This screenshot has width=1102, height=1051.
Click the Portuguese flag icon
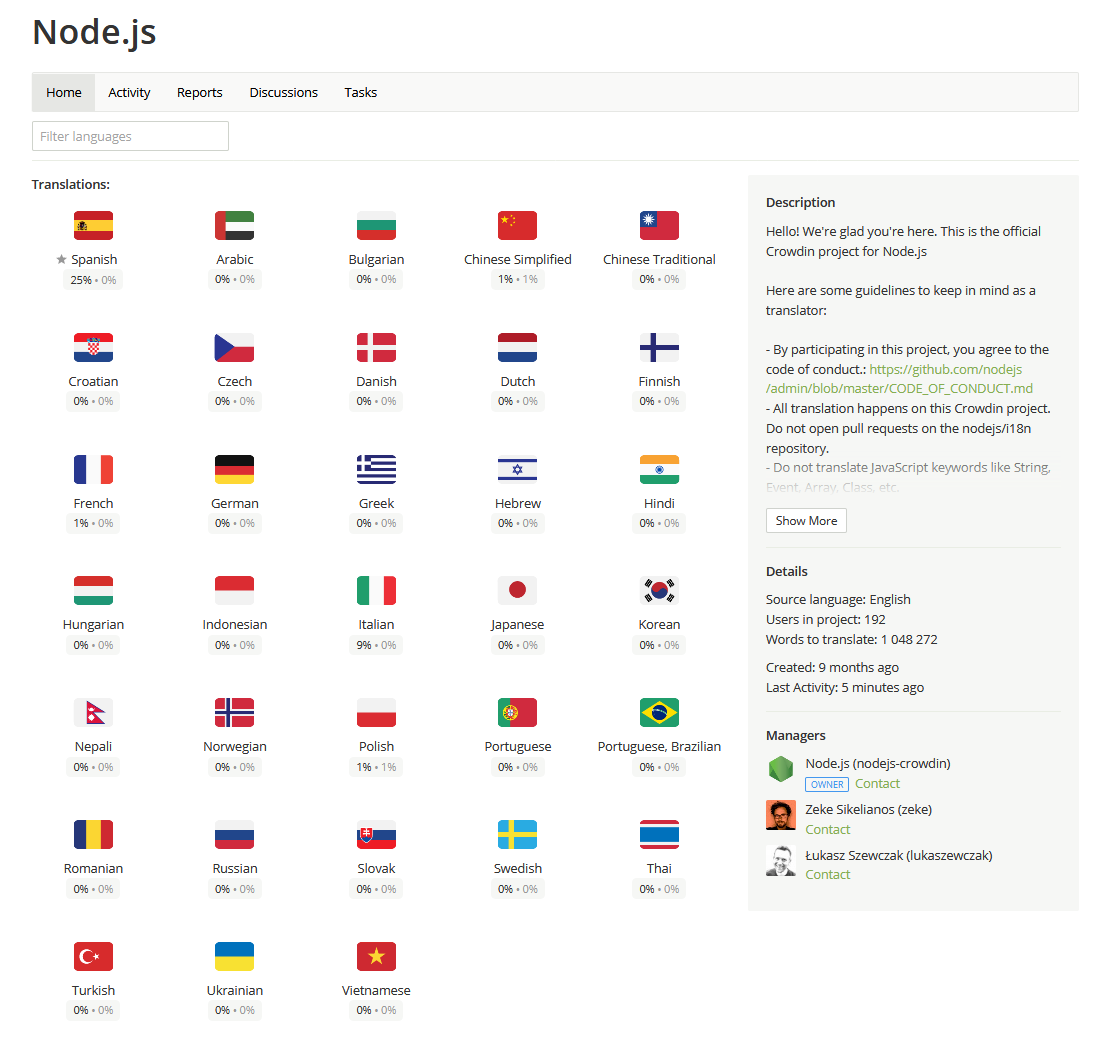click(x=517, y=713)
